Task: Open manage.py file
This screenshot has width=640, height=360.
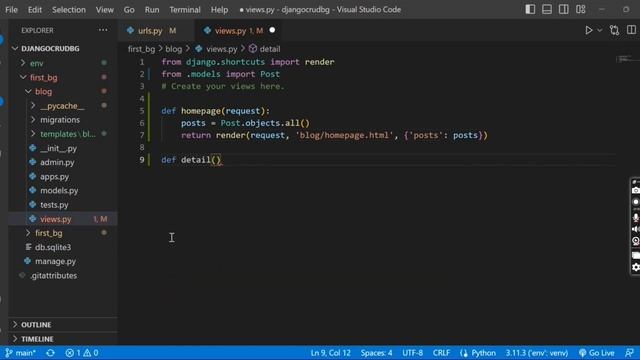Action: click(55, 261)
